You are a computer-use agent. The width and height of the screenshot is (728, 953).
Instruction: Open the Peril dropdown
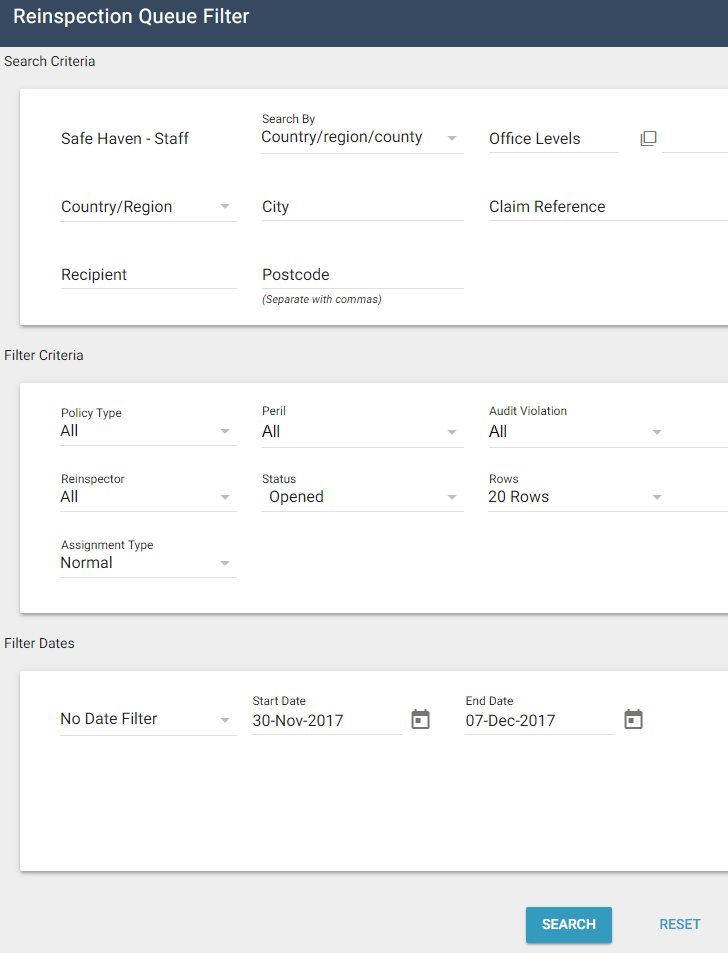tap(361, 432)
